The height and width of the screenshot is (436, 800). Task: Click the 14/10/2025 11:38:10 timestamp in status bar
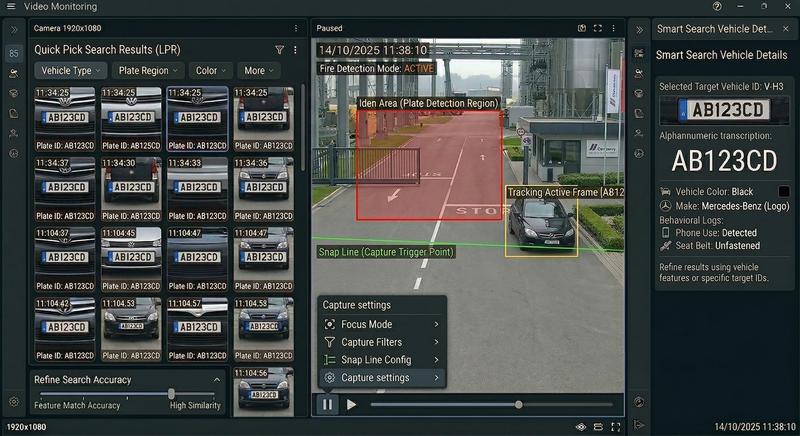[x=755, y=427]
